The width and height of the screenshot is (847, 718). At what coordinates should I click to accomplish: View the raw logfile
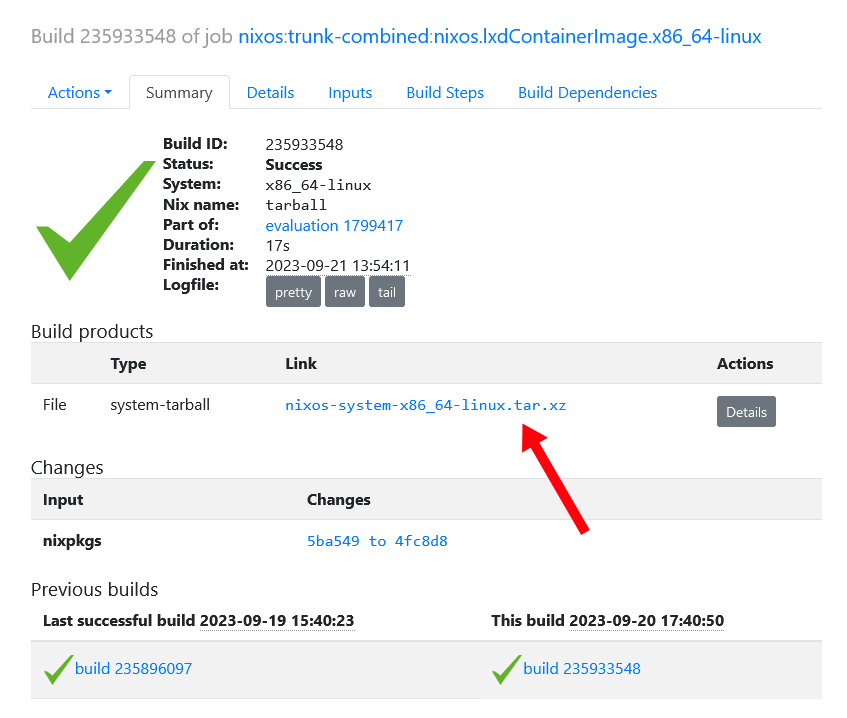pos(345,292)
